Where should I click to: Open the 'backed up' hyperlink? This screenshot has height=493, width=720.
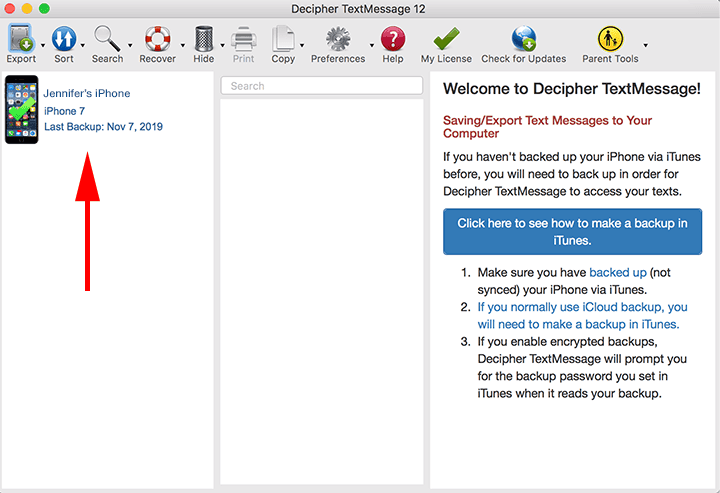[x=618, y=272]
